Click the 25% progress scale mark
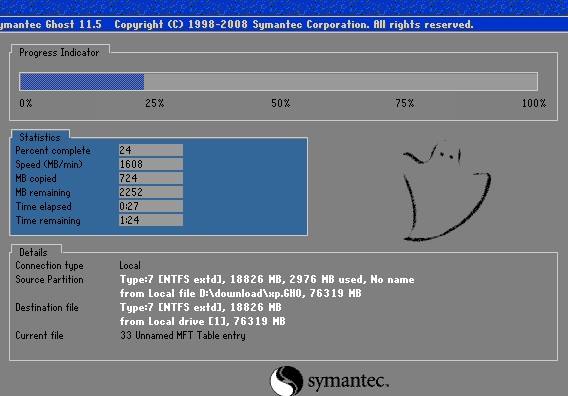Image resolution: width=568 pixels, height=396 pixels. point(155,103)
